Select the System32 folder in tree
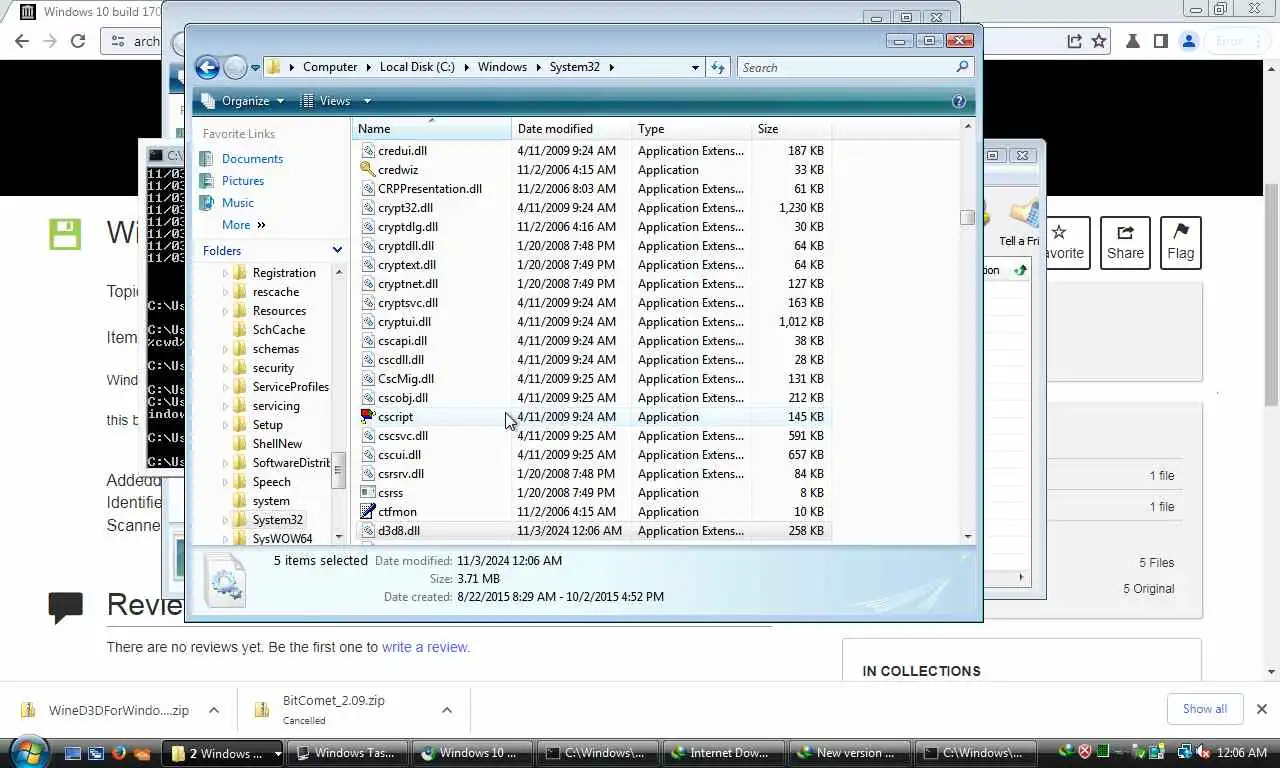This screenshot has height=768, width=1280. click(x=277, y=520)
